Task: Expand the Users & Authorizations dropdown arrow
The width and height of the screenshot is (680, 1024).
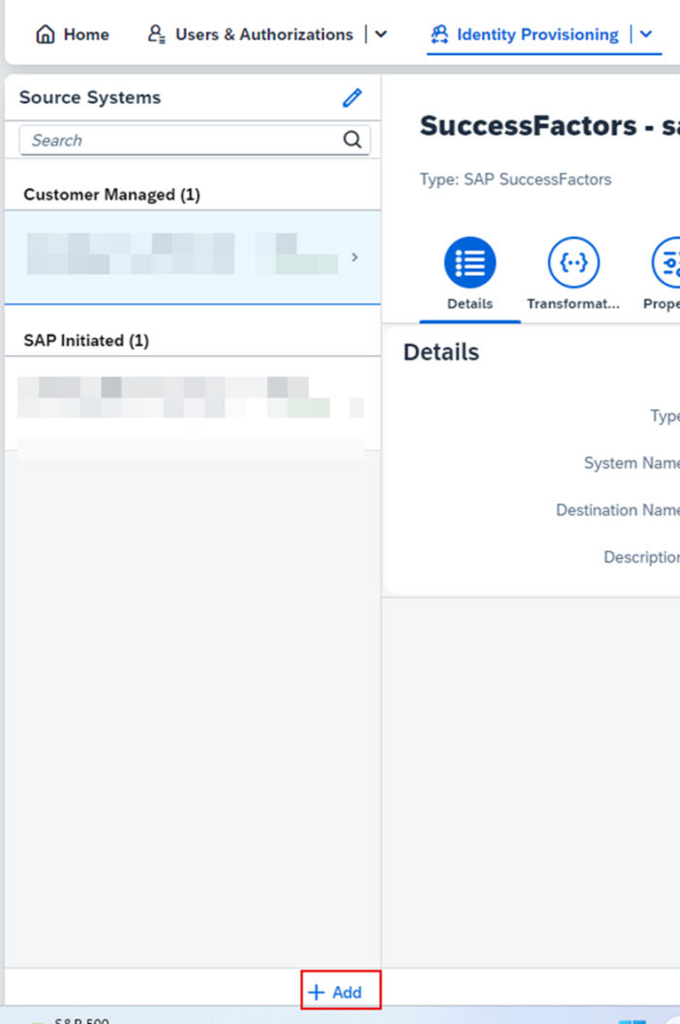Action: [x=381, y=35]
